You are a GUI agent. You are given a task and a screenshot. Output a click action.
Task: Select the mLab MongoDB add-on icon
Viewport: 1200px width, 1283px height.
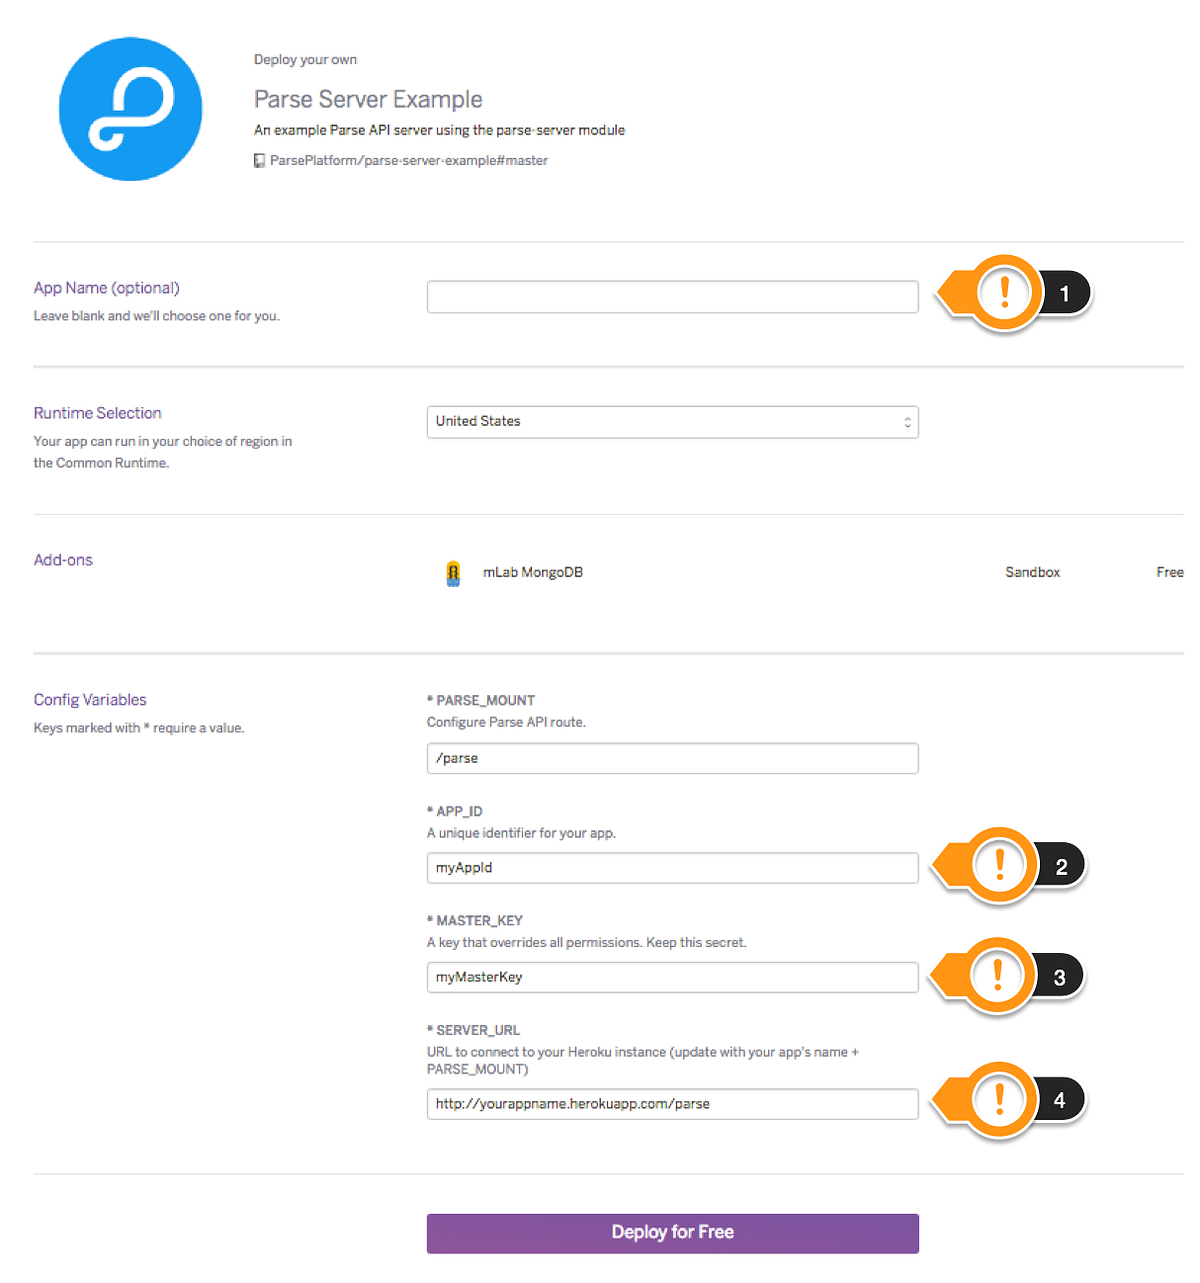(453, 572)
